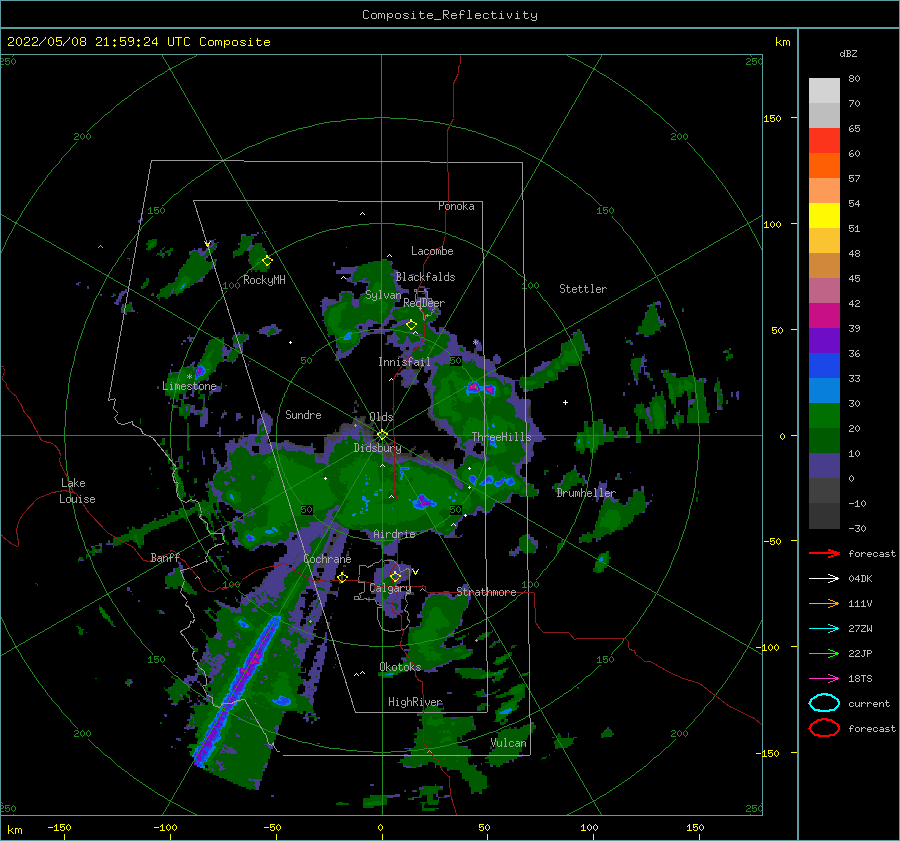Screen dimensions: 900x841
Task: Click the Stettler city label
Action: click(583, 289)
